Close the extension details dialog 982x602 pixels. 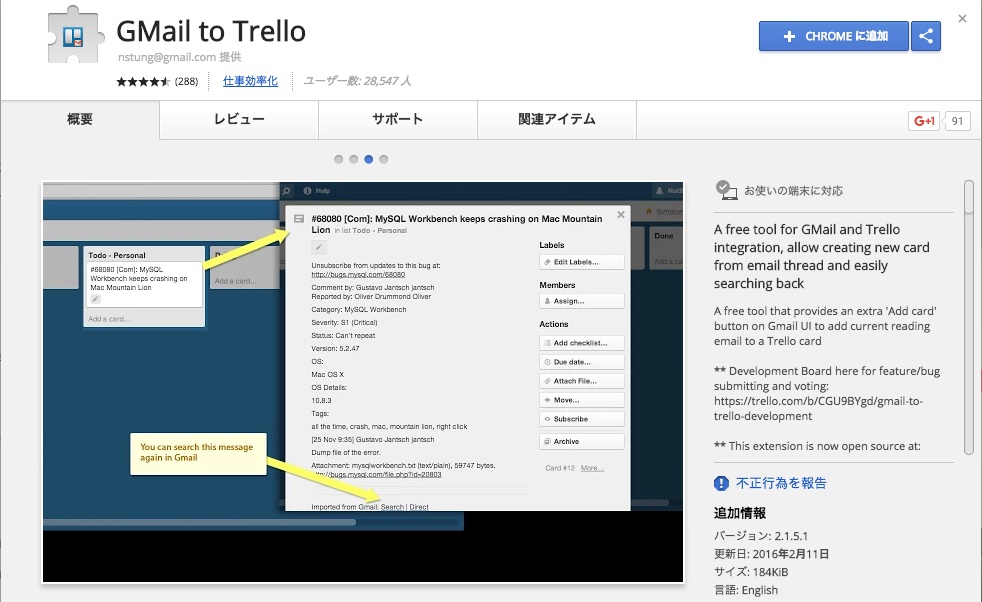click(962, 19)
